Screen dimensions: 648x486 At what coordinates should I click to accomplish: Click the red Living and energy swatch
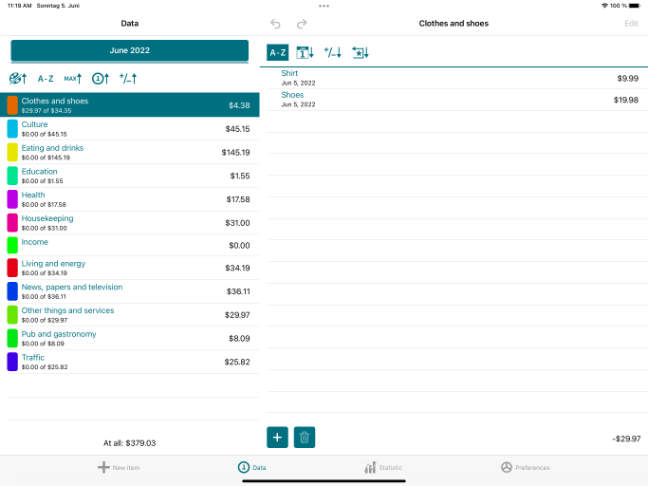[12, 268]
